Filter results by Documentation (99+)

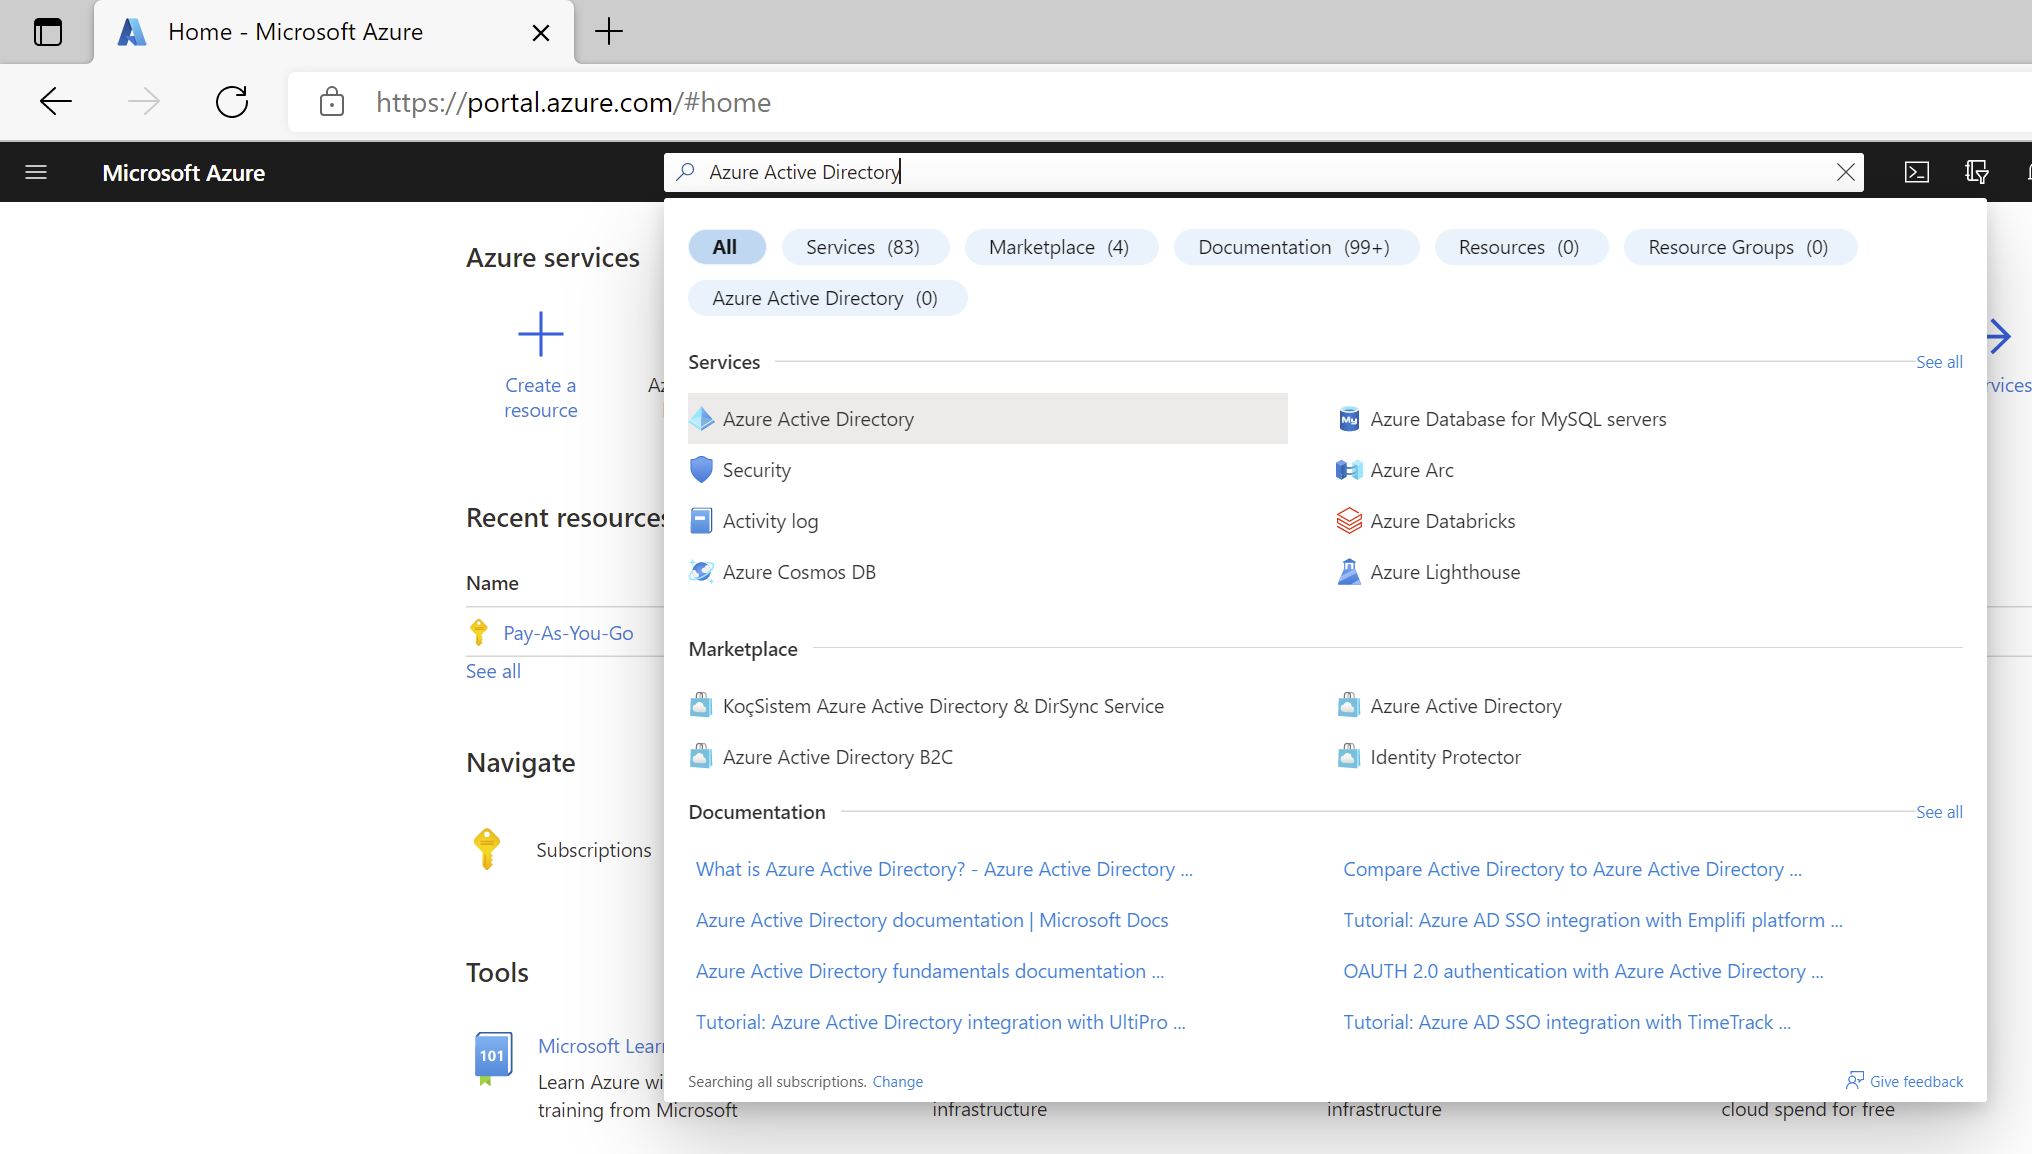1296,247
